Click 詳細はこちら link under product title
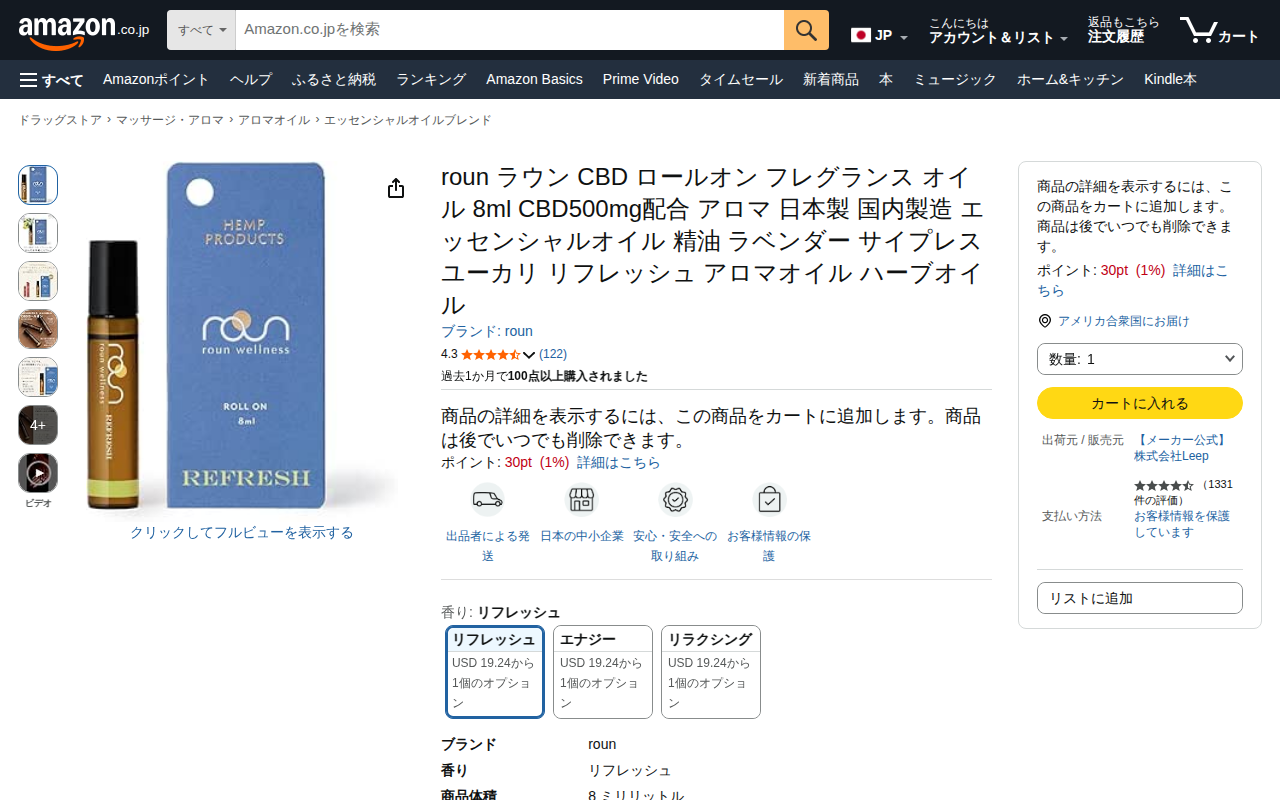Viewport: 1280px width, 800px height. point(619,462)
